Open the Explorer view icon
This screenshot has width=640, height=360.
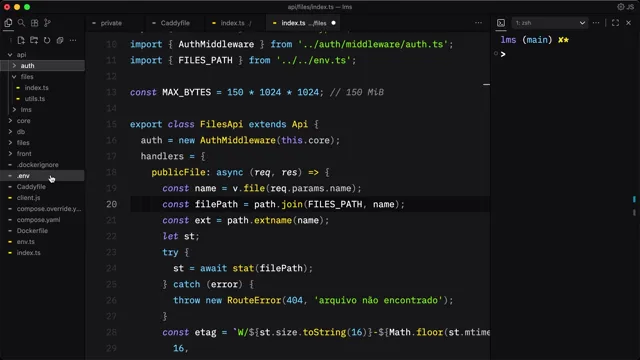tap(8, 23)
